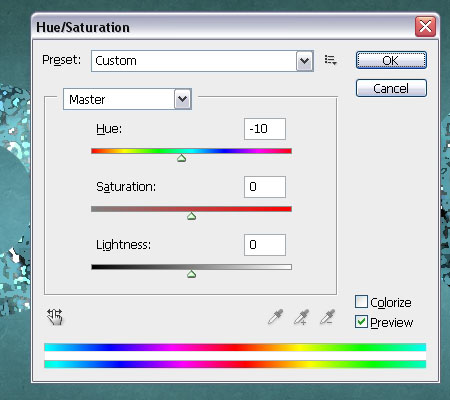Click the Lightness label
The width and height of the screenshot is (450, 400).
(x=123, y=245)
